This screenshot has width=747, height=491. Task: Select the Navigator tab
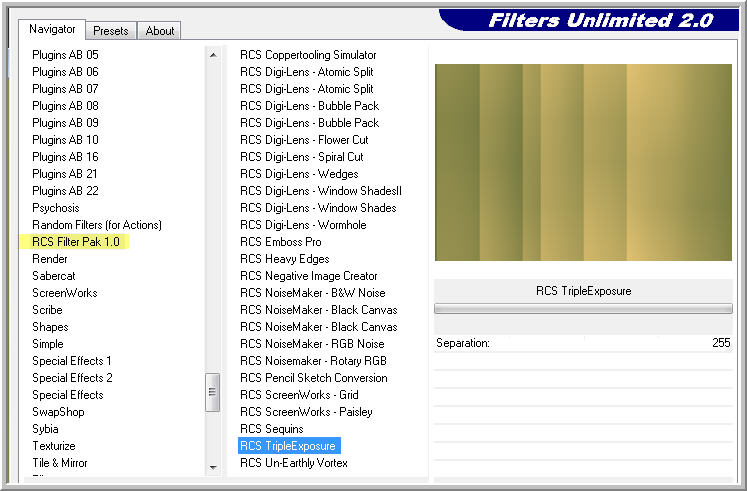pyautogui.click(x=52, y=29)
